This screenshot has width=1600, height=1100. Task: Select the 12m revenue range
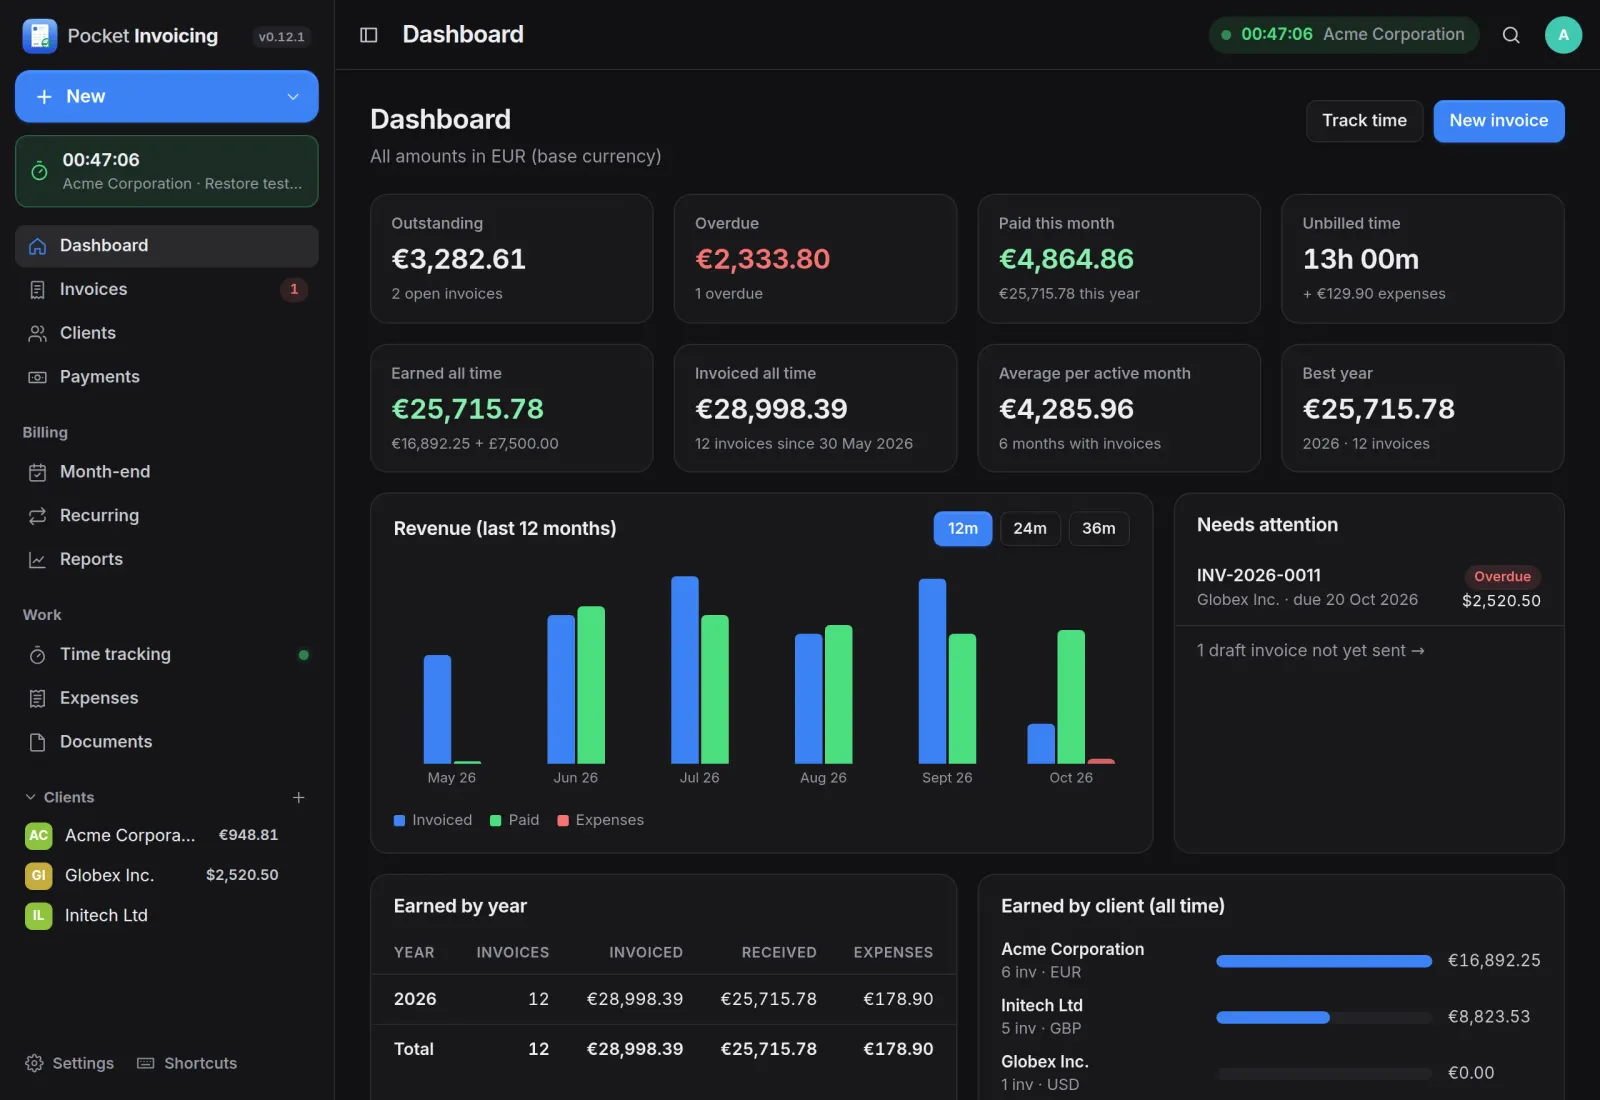(x=962, y=528)
